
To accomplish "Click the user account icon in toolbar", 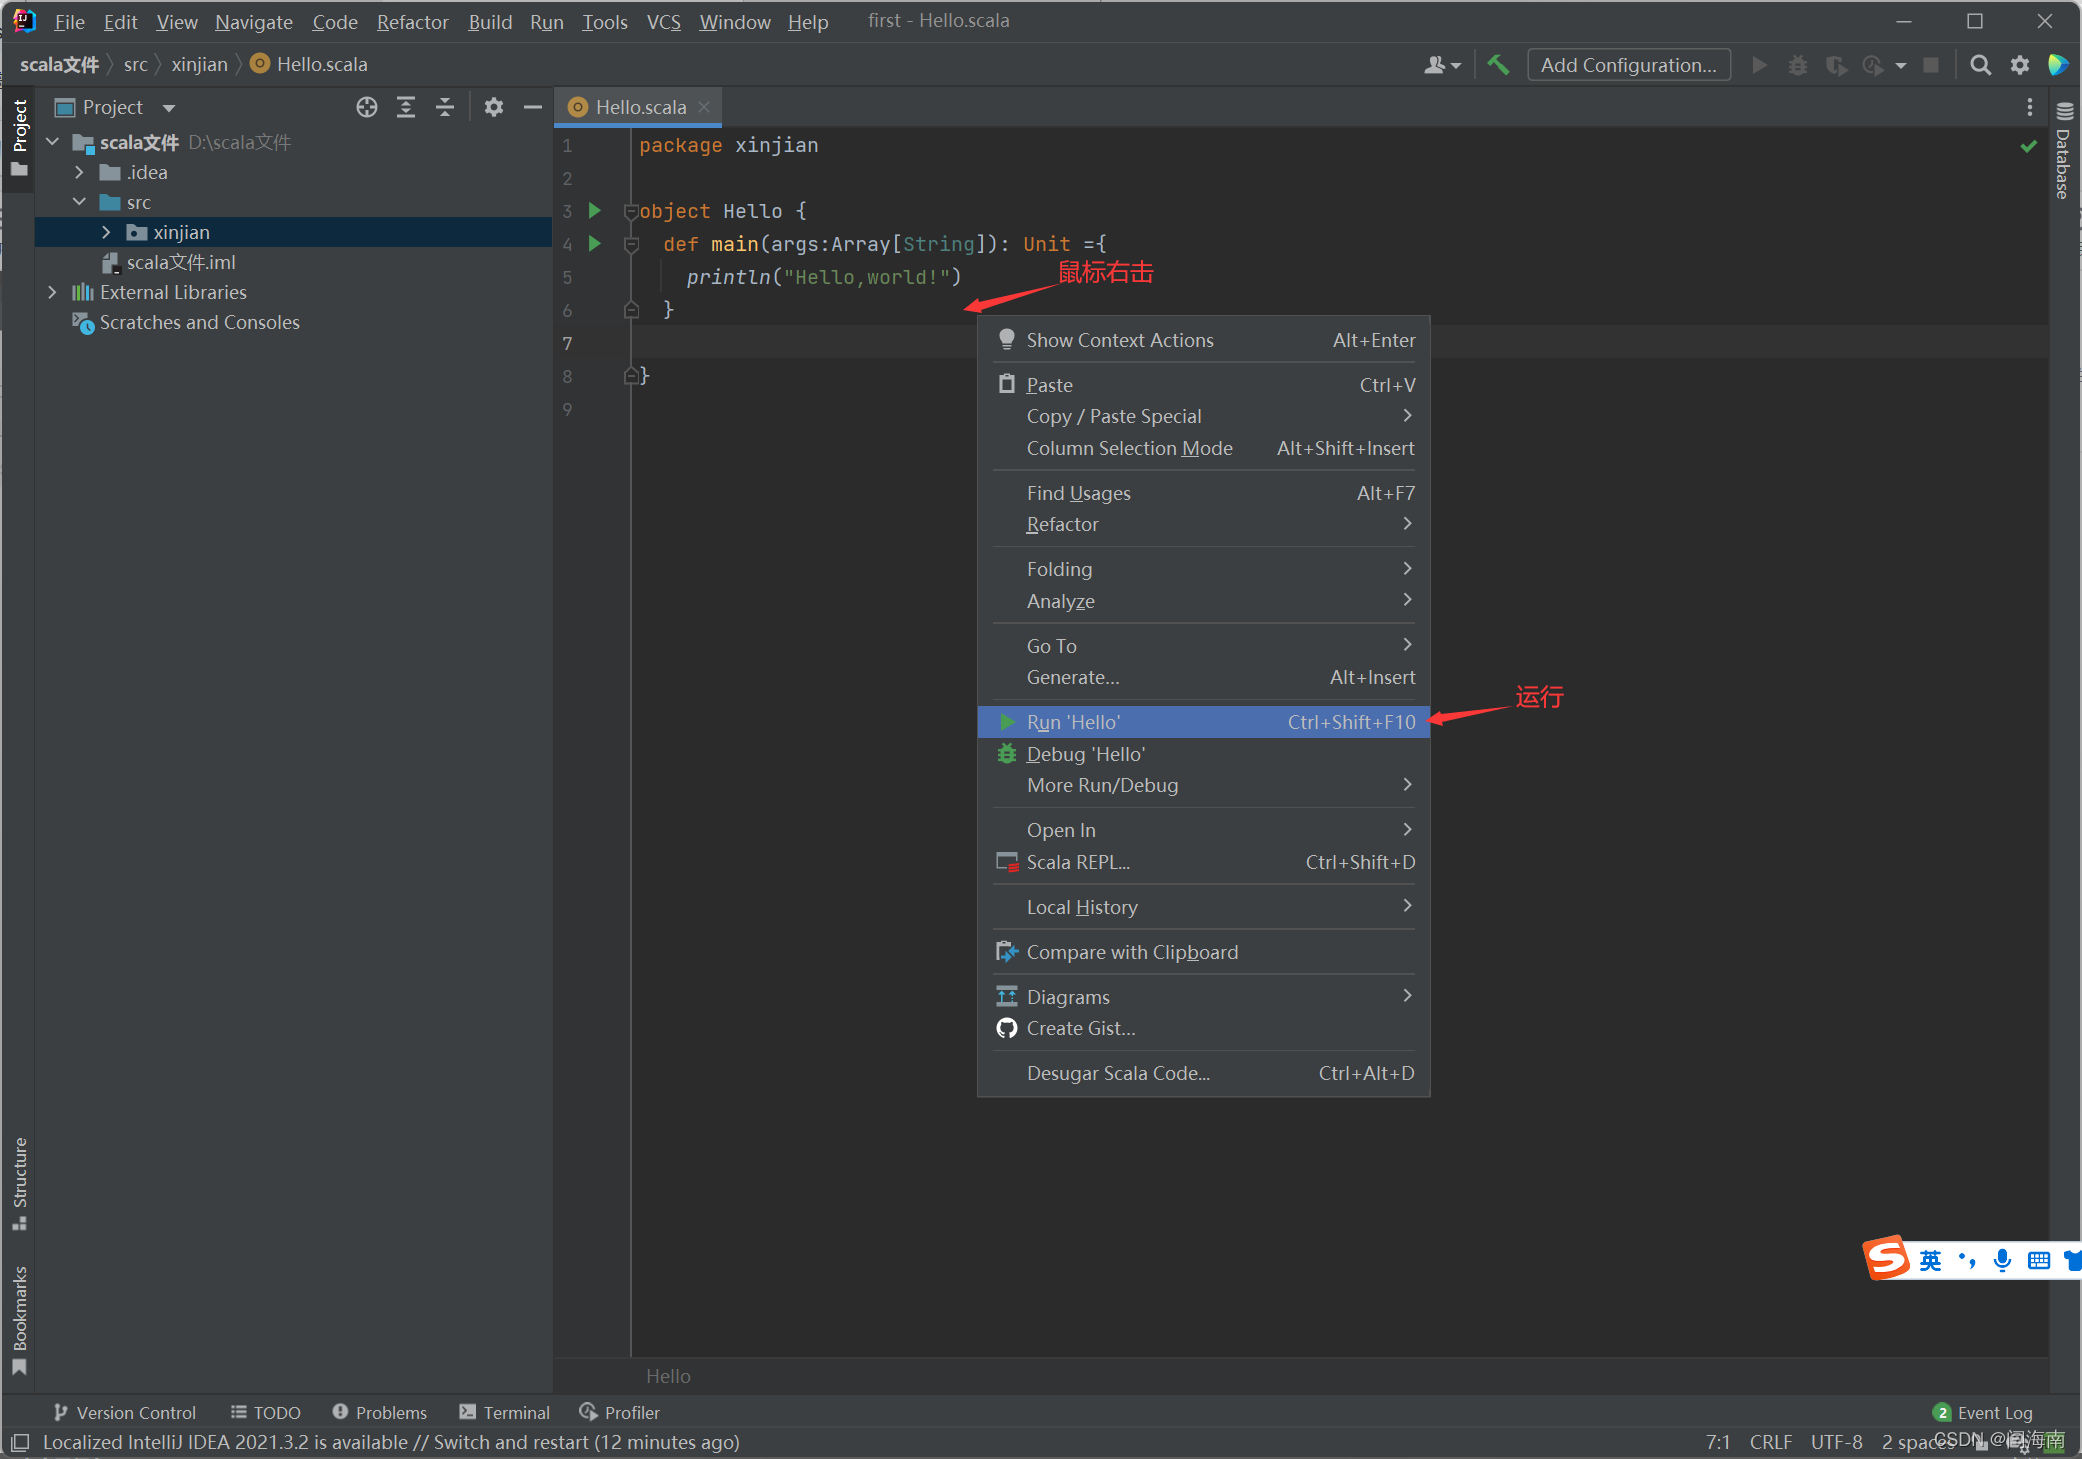I will coord(1442,65).
